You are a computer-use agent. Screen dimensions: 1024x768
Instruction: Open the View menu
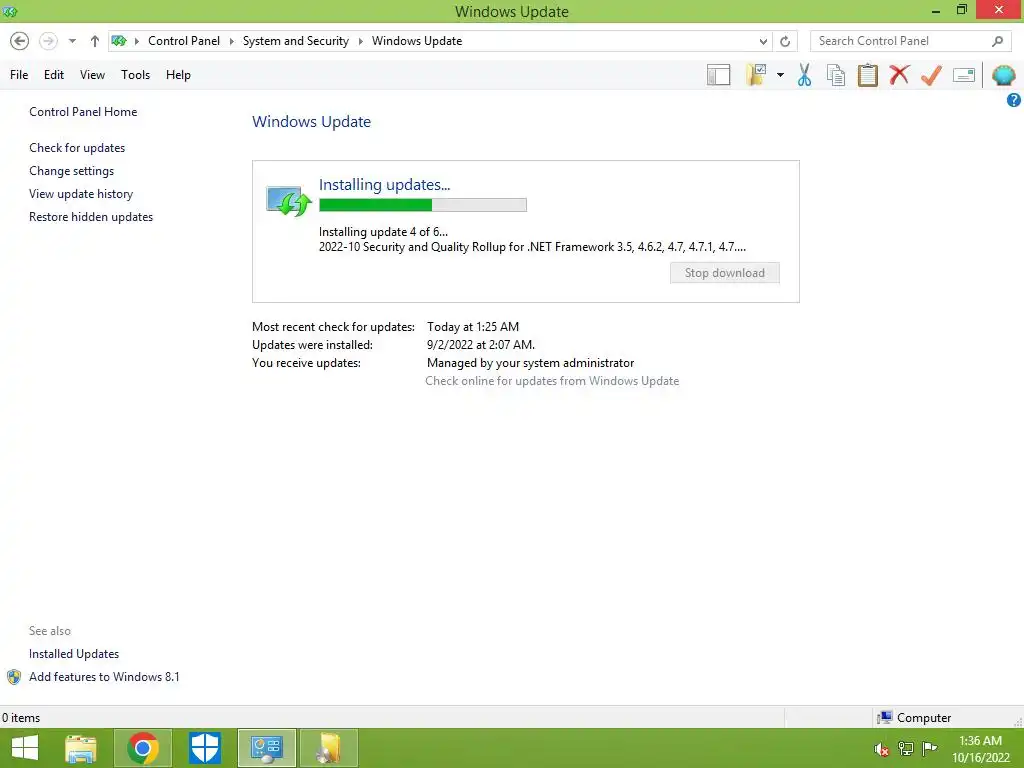[92, 75]
